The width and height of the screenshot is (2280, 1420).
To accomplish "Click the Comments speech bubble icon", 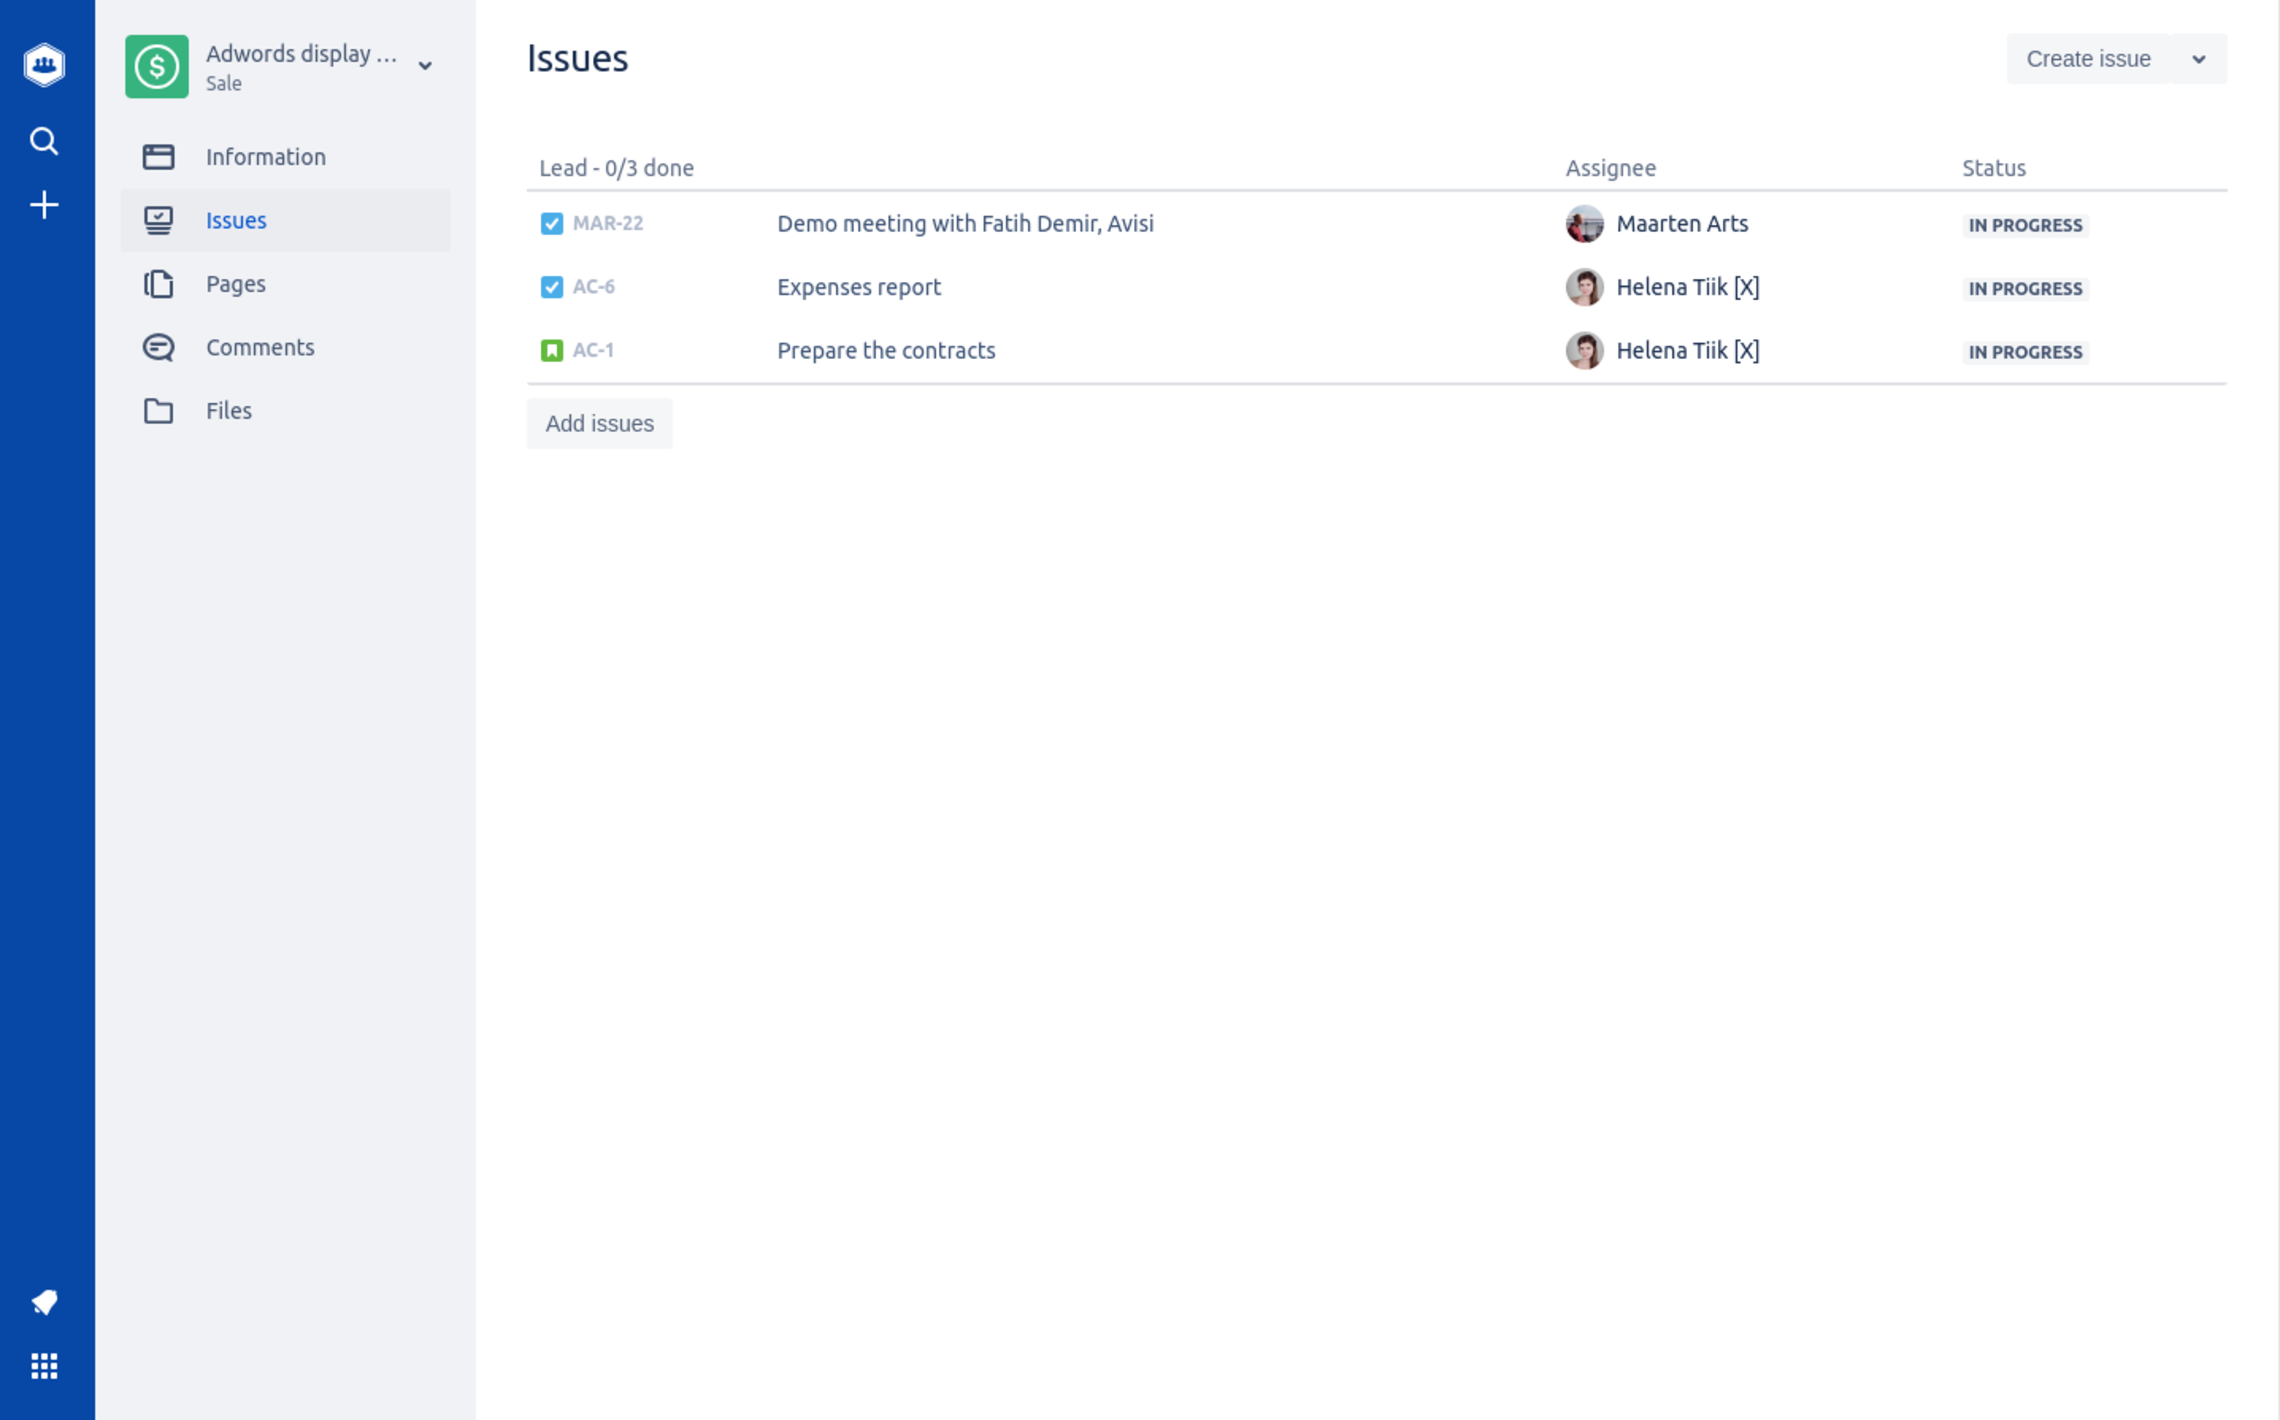I will click(x=158, y=347).
